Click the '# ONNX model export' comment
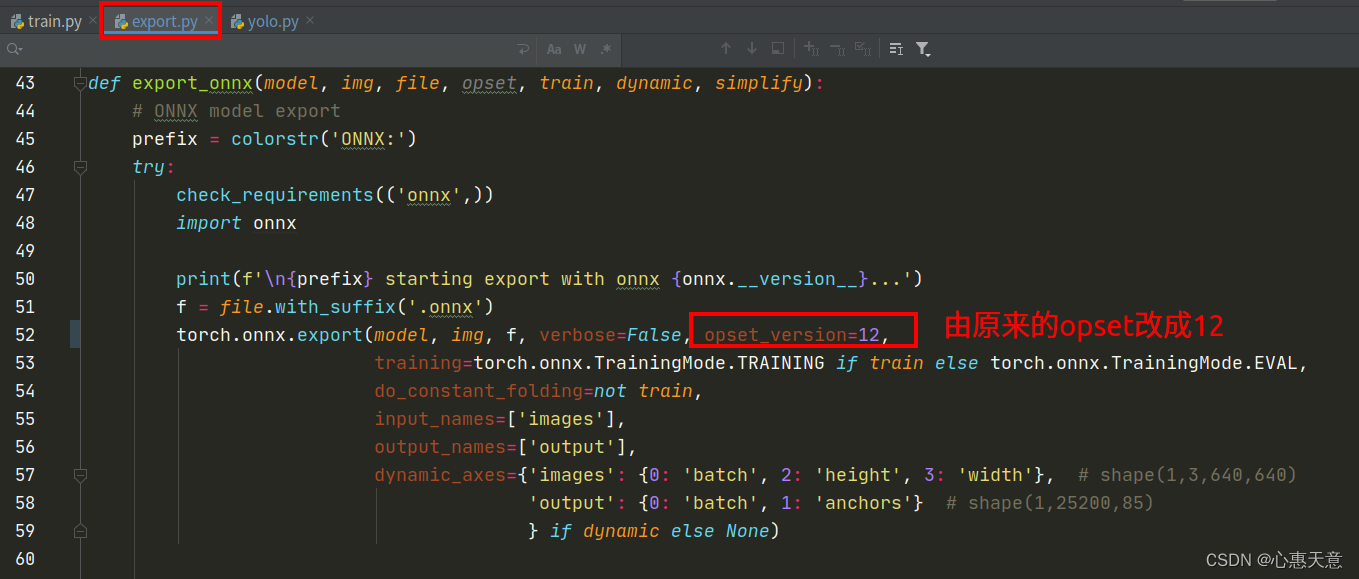1359x579 pixels. (x=236, y=111)
